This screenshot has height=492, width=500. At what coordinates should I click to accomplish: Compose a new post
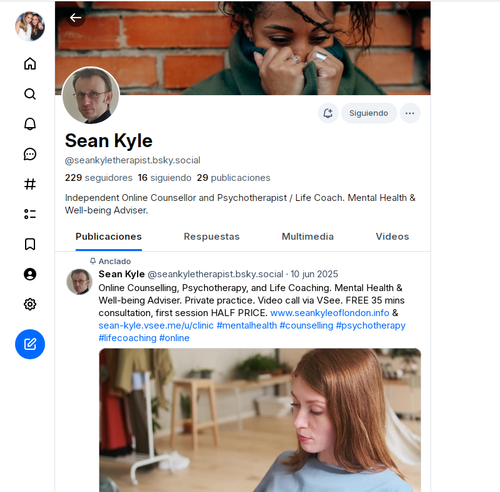30,344
